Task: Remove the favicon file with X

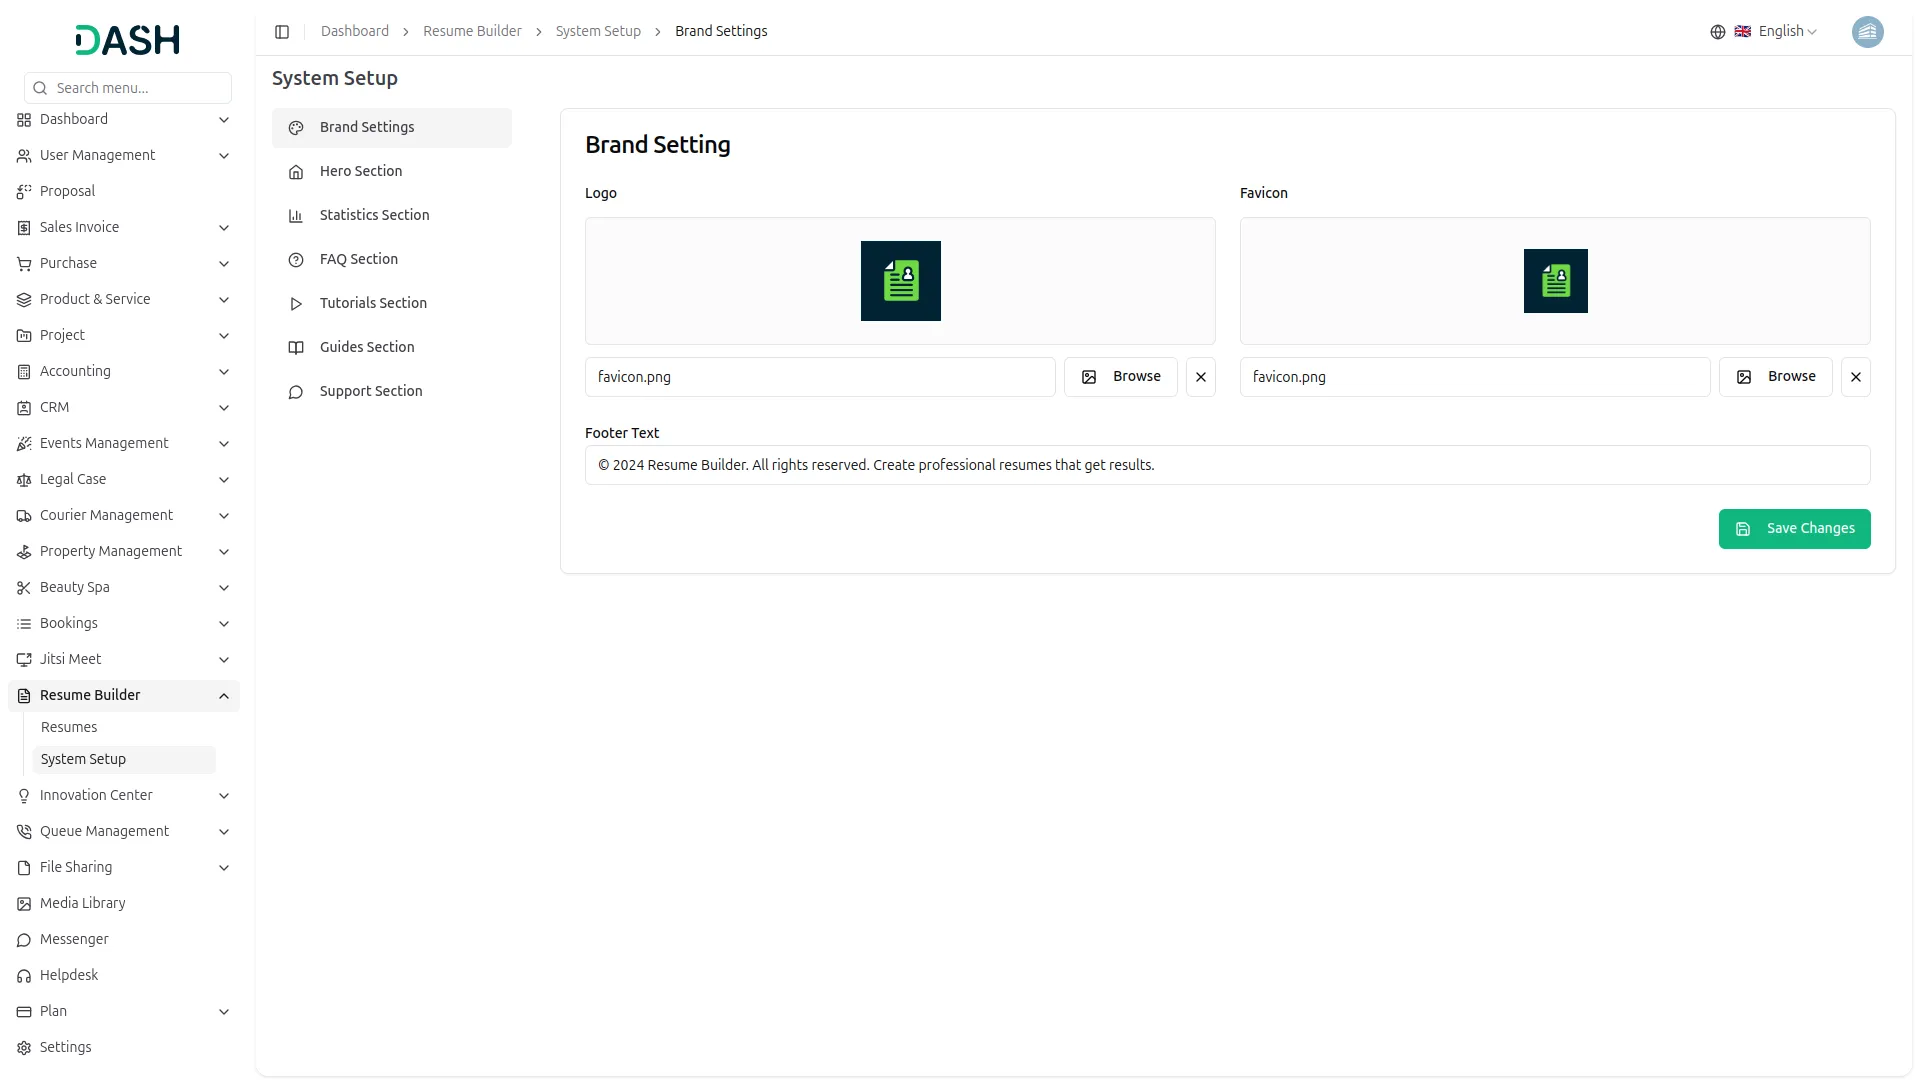Action: point(1855,377)
